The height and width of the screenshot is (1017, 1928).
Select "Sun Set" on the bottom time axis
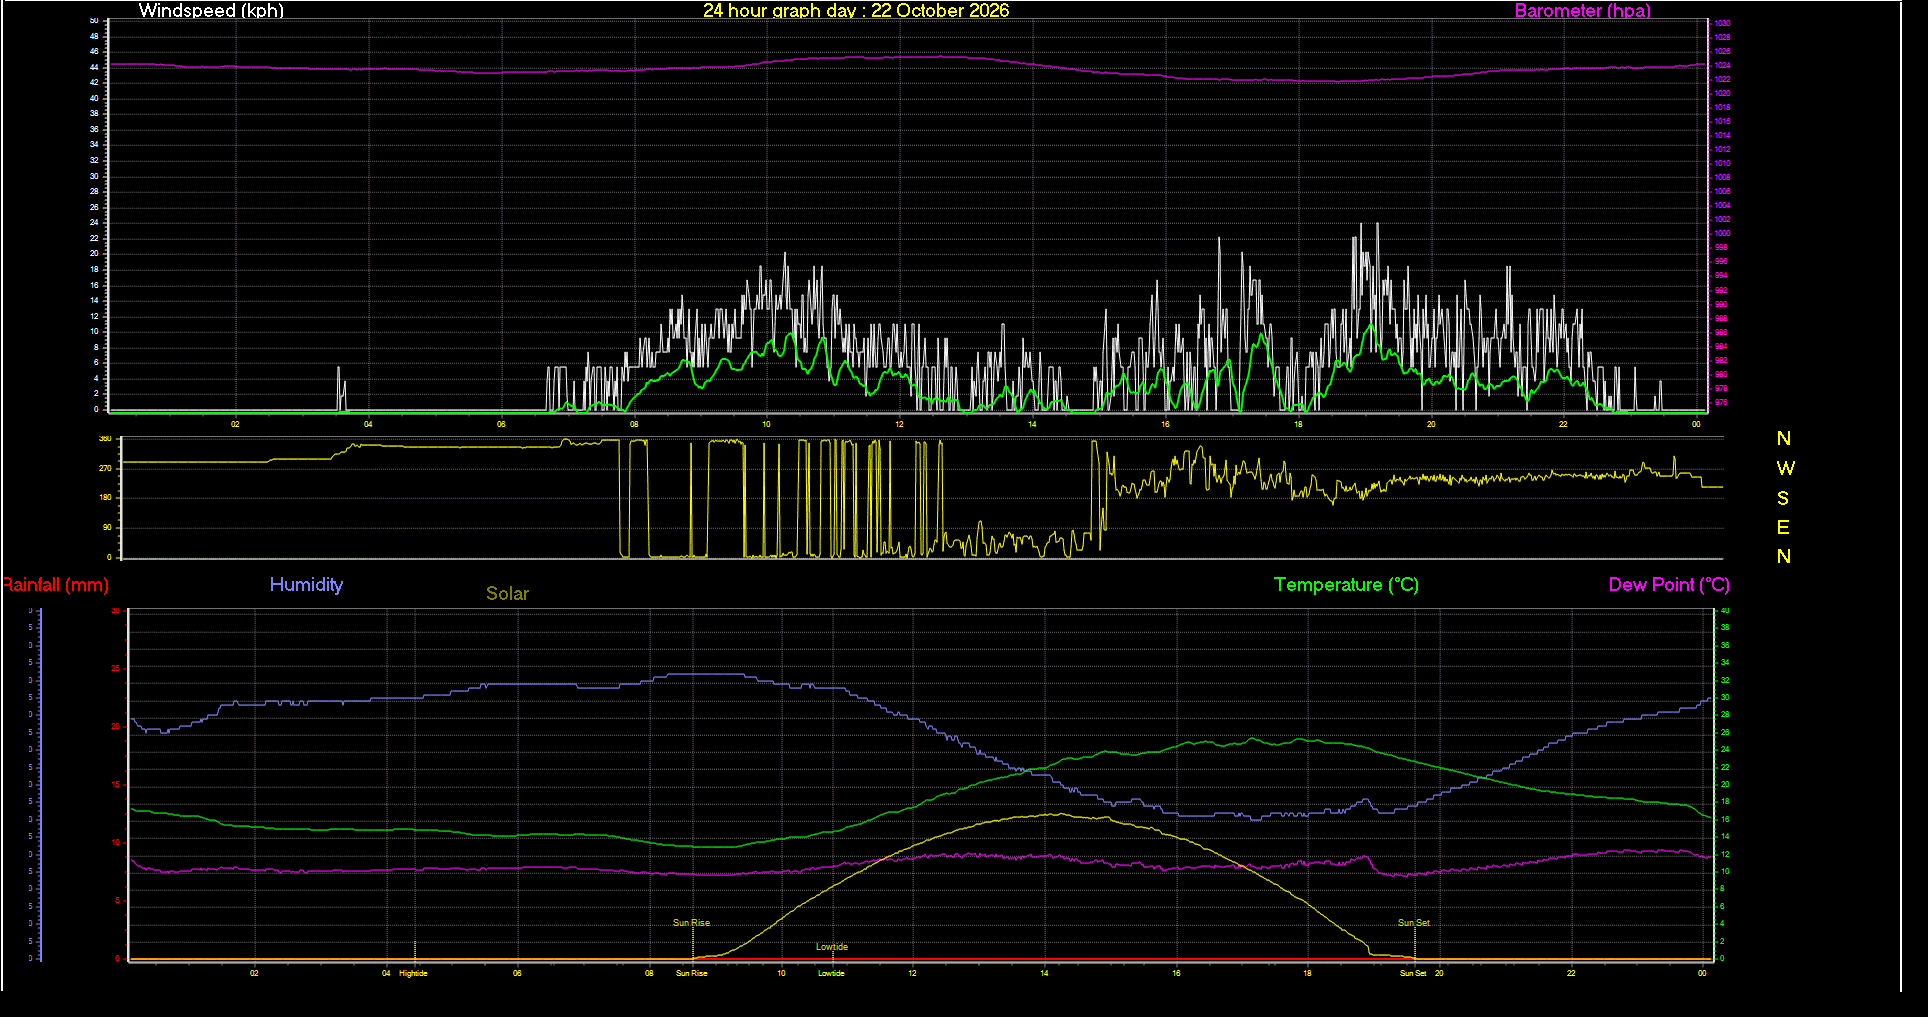point(1413,973)
